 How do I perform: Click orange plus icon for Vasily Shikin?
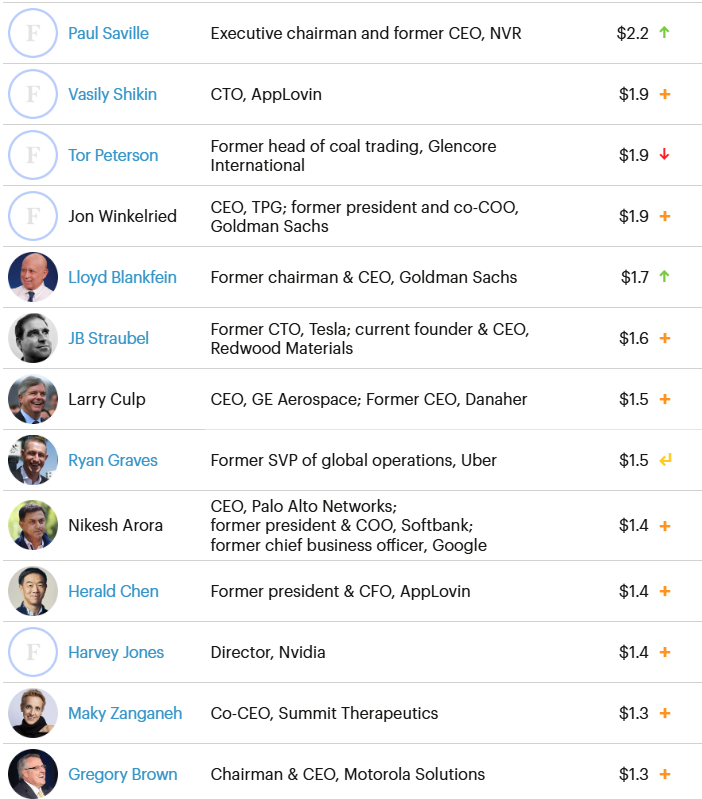click(665, 94)
